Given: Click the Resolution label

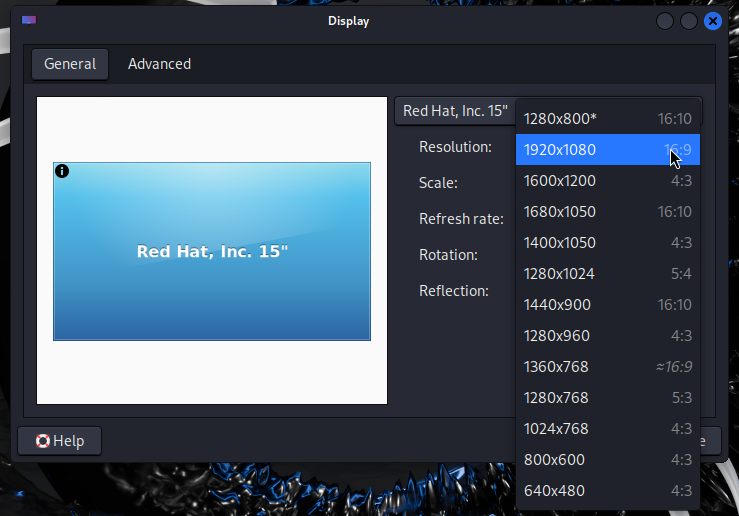Looking at the screenshot, I should (x=455, y=147).
